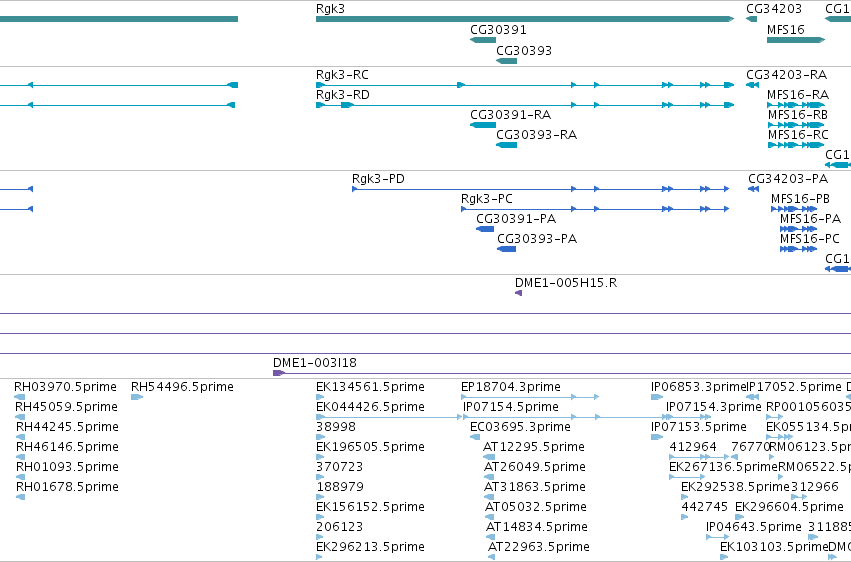Select the CG30393-RA transcript label
The width and height of the screenshot is (851, 562).
pos(536,135)
